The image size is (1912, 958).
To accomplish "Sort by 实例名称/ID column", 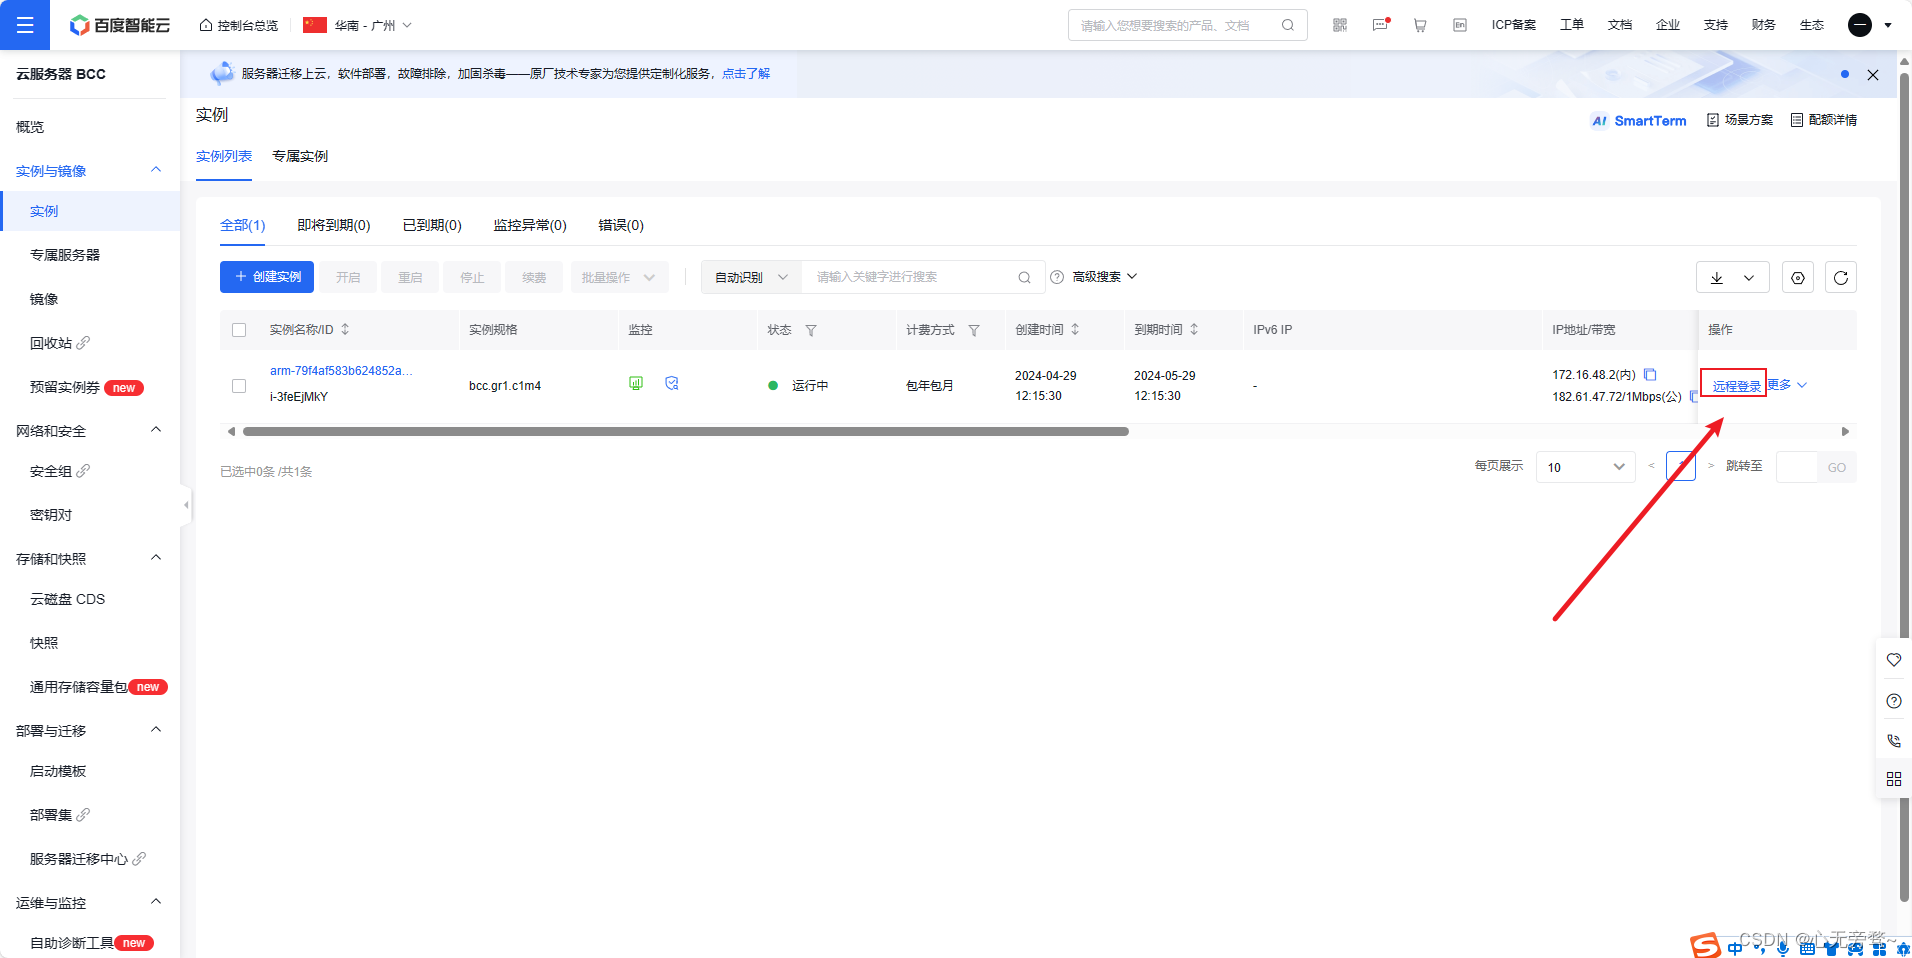I will 346,329.
